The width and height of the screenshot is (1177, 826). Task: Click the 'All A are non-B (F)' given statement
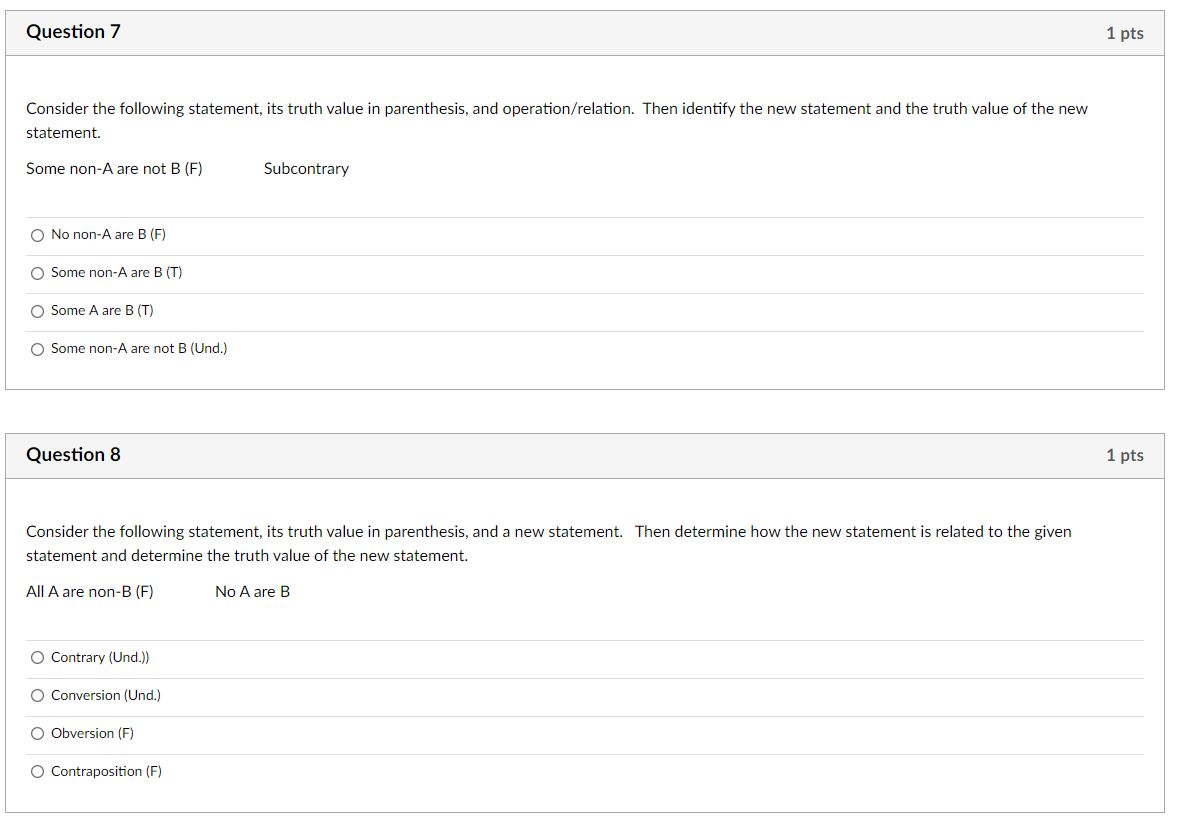90,592
